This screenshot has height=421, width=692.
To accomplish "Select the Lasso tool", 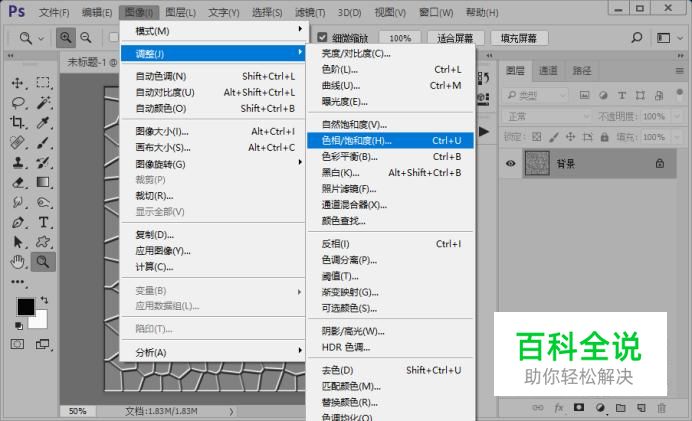I will click(18, 103).
